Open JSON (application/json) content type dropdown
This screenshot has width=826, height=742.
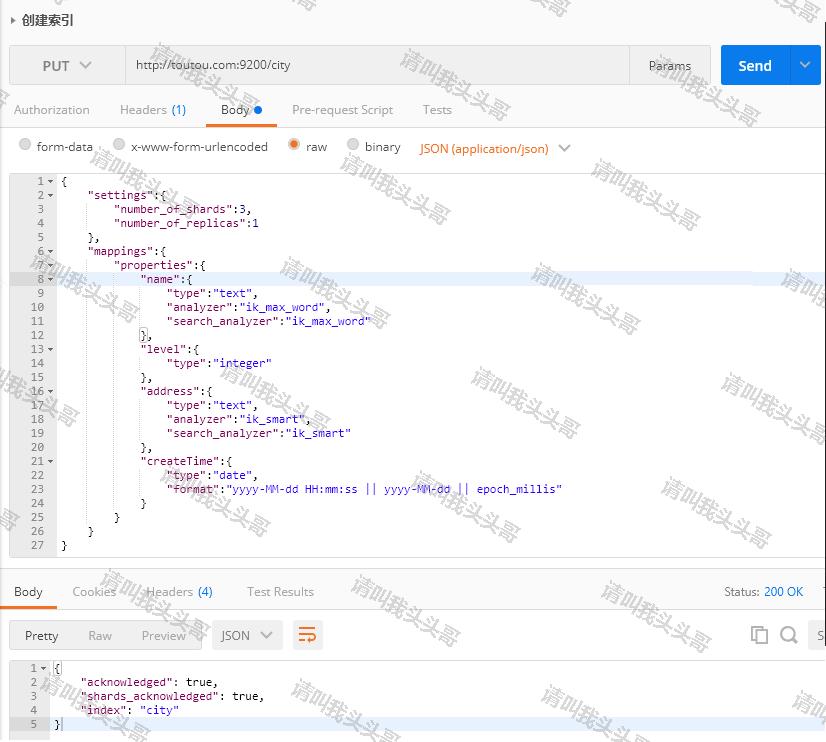pos(495,149)
